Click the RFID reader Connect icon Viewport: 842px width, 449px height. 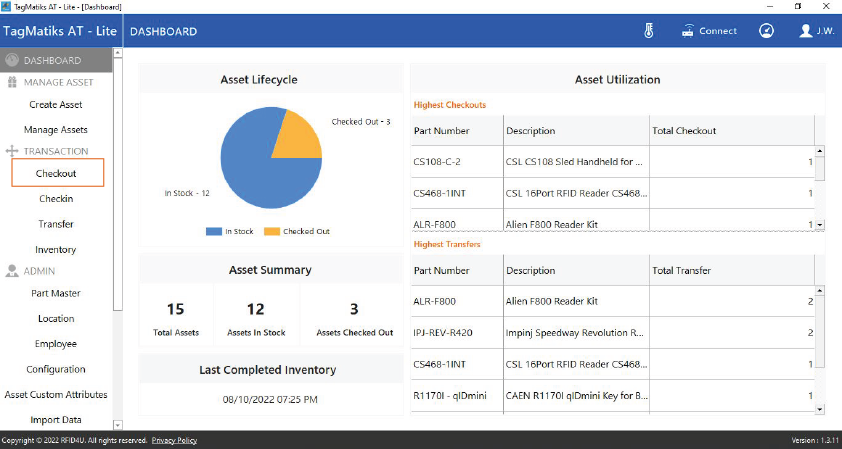(688, 31)
